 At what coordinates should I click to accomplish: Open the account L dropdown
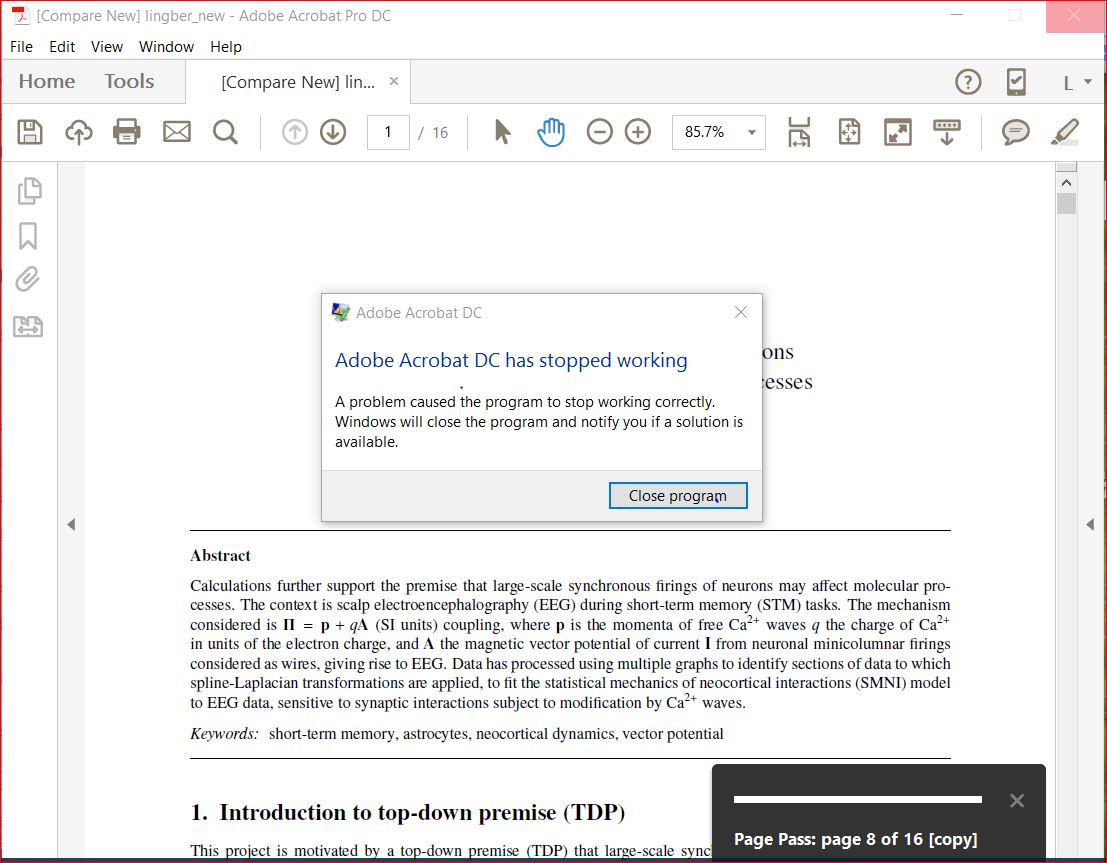coord(1077,83)
